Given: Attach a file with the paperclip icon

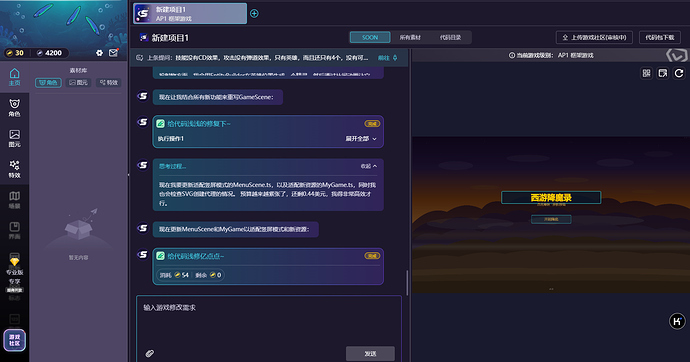Looking at the screenshot, I should (150, 353).
